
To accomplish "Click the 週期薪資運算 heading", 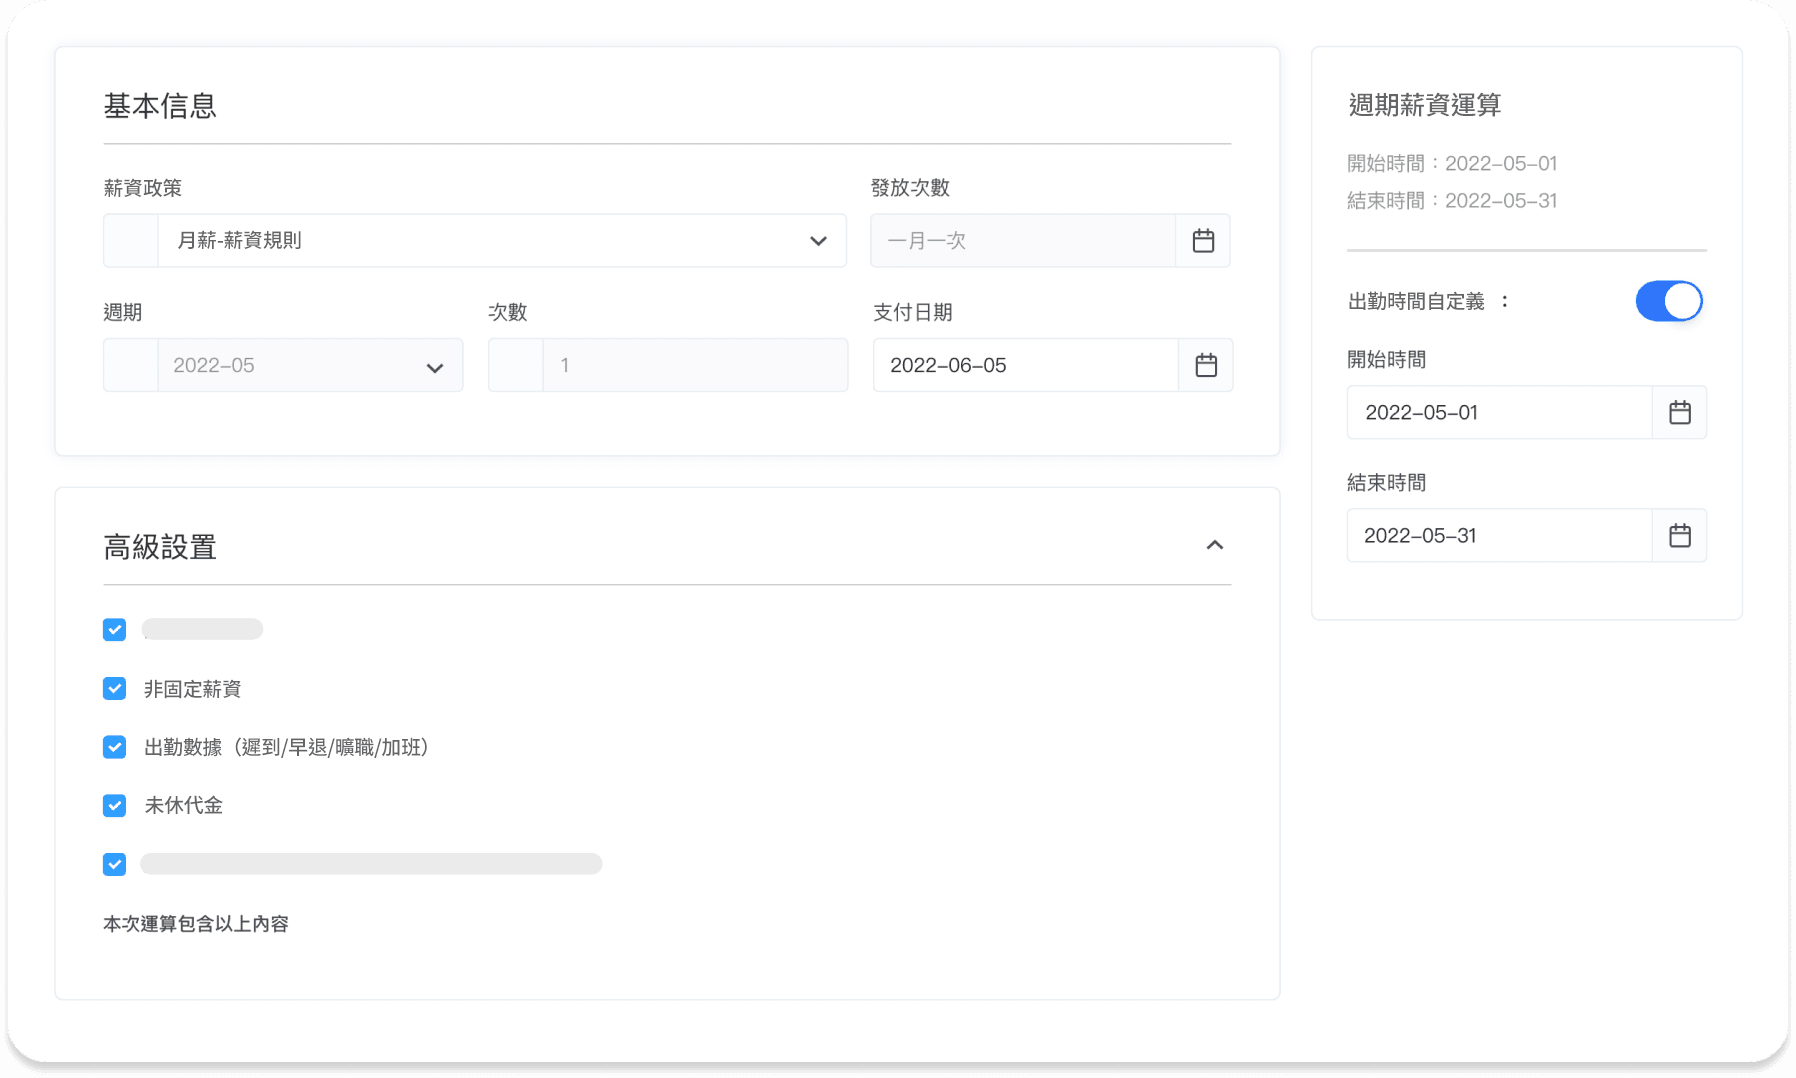I will point(1425,105).
